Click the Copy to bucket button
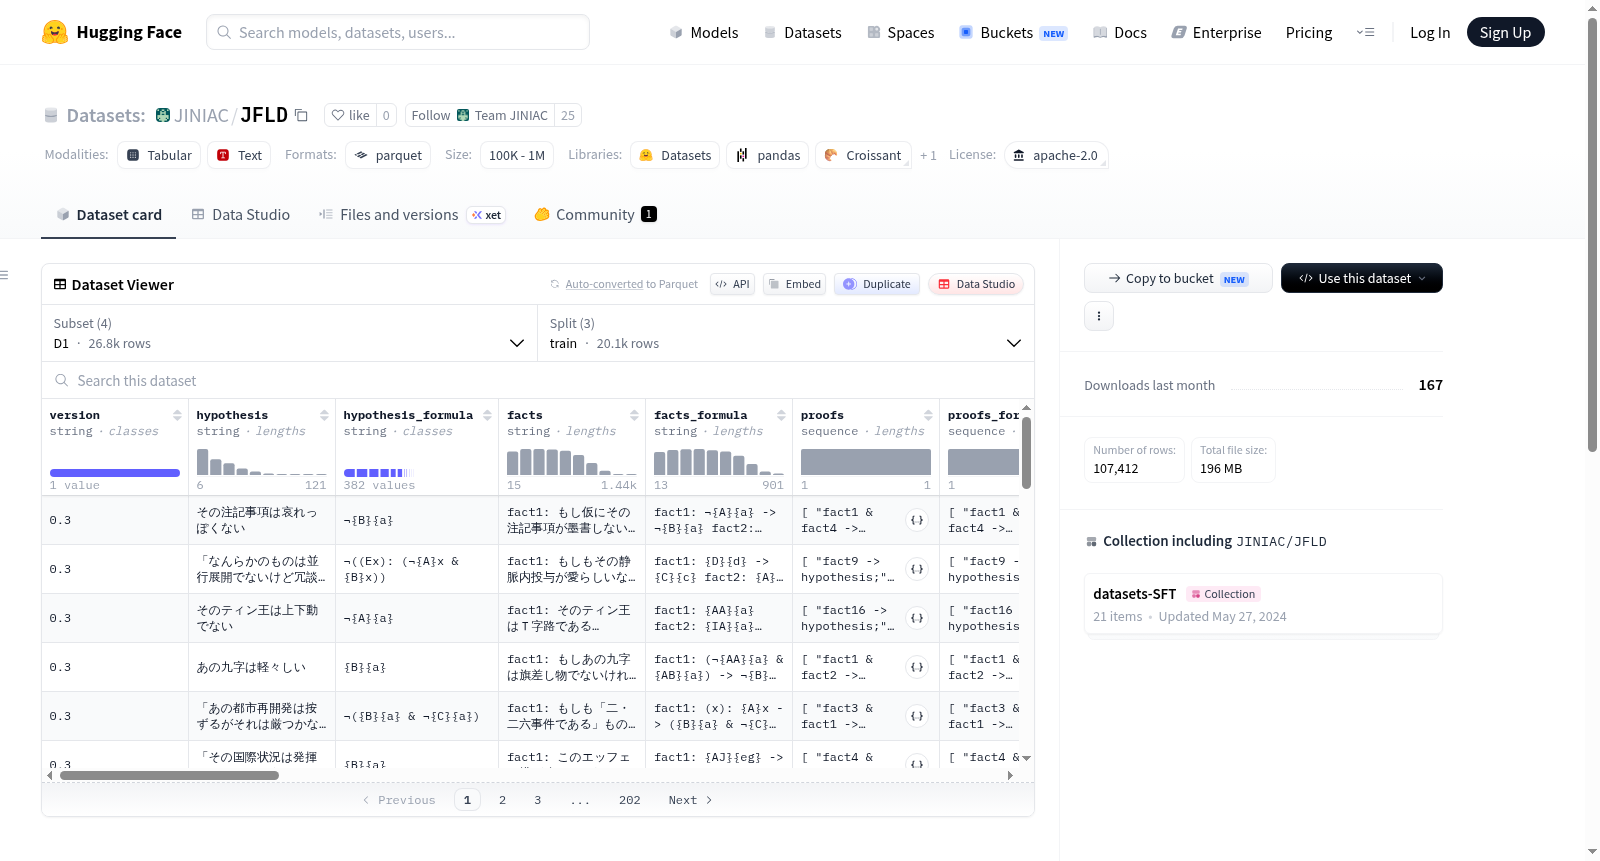This screenshot has height=861, width=1600. pos(1178,278)
